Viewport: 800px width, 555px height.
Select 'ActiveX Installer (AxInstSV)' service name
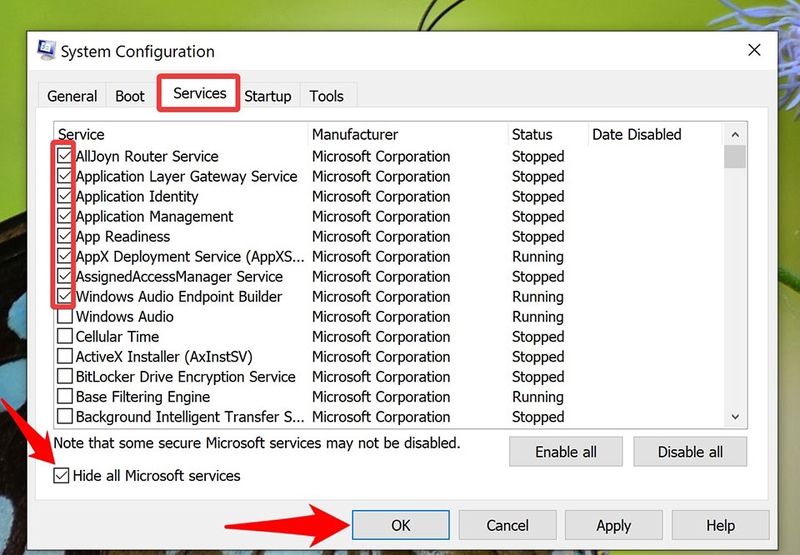[x=164, y=357]
